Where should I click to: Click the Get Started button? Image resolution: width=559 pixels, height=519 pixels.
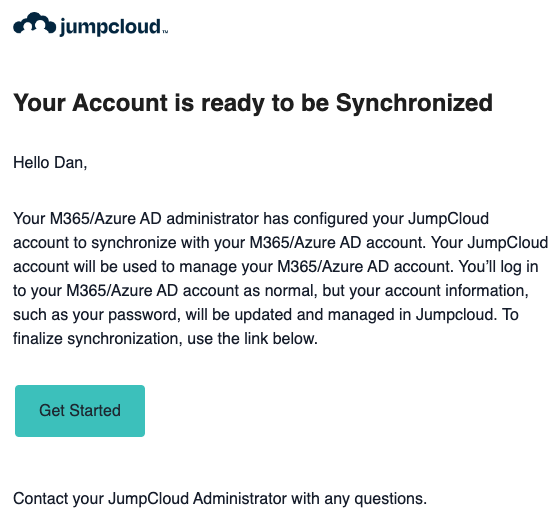pyautogui.click(x=80, y=411)
